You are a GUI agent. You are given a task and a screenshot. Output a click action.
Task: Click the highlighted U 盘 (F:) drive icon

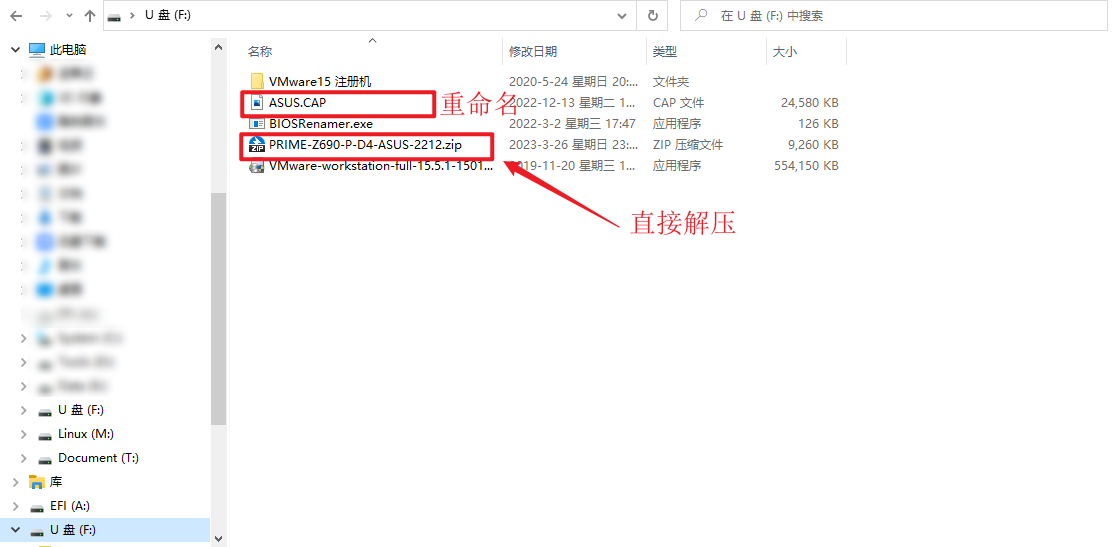pos(36,531)
